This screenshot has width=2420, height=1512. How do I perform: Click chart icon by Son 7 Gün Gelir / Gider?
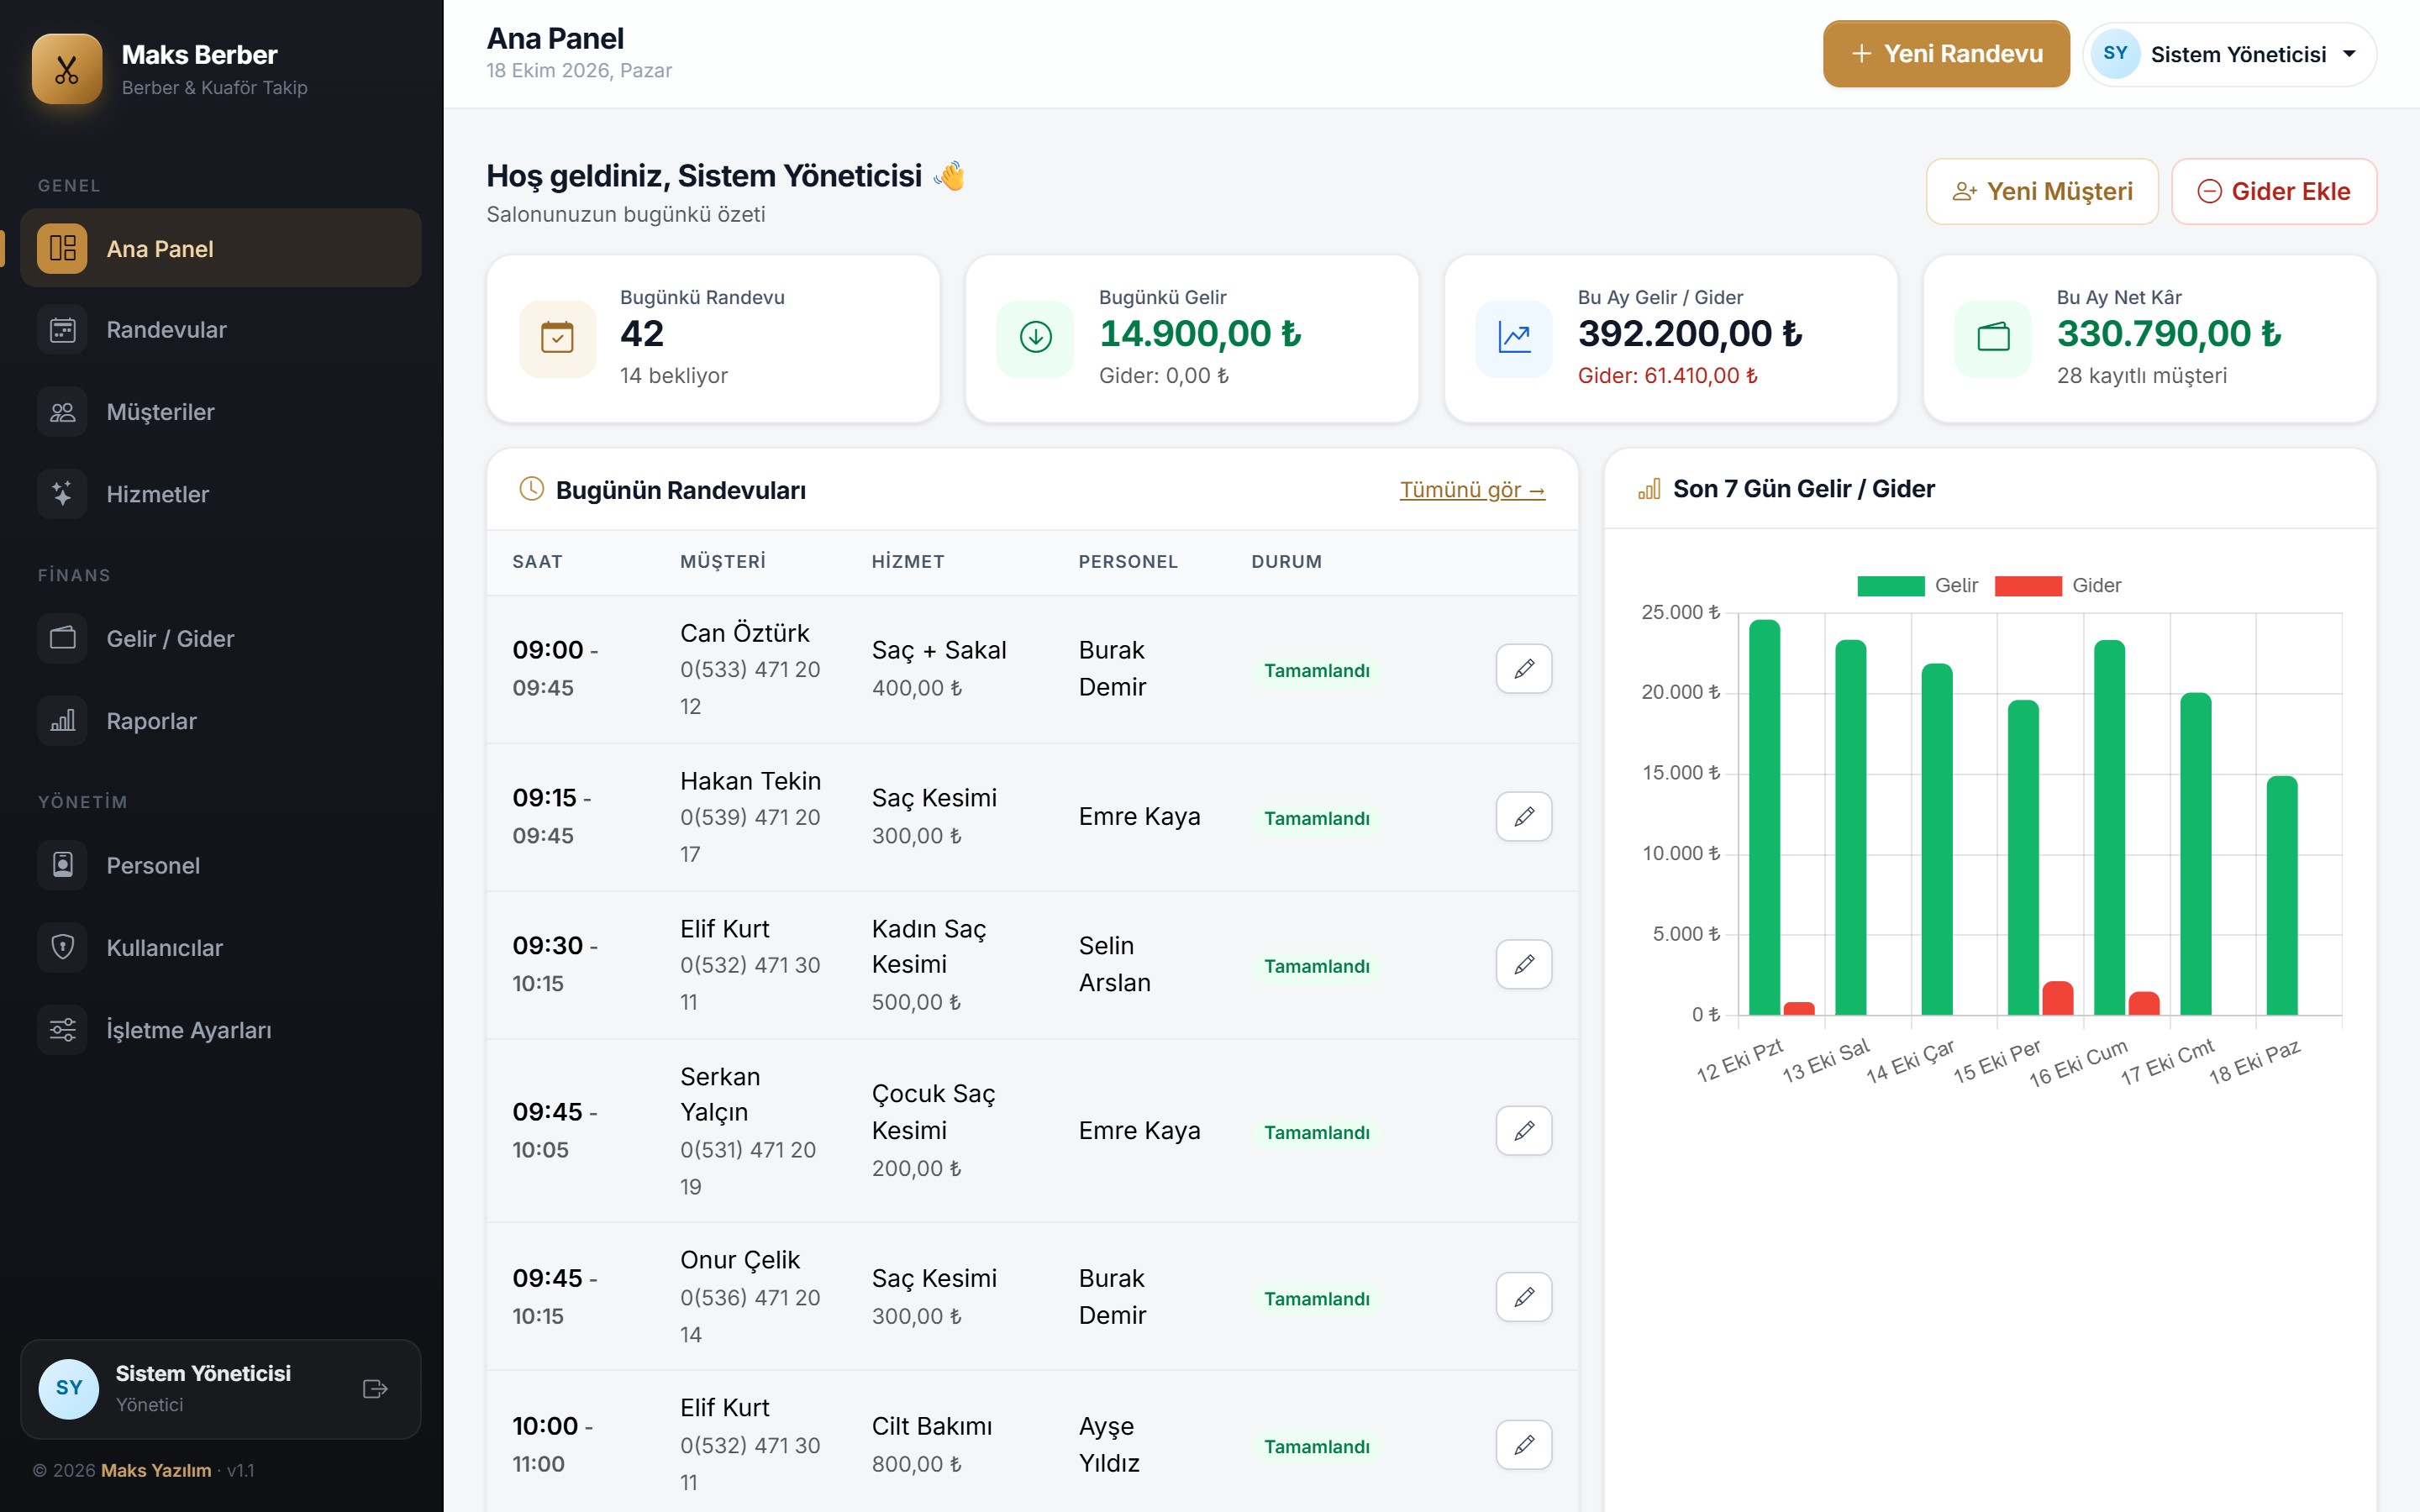click(1649, 489)
